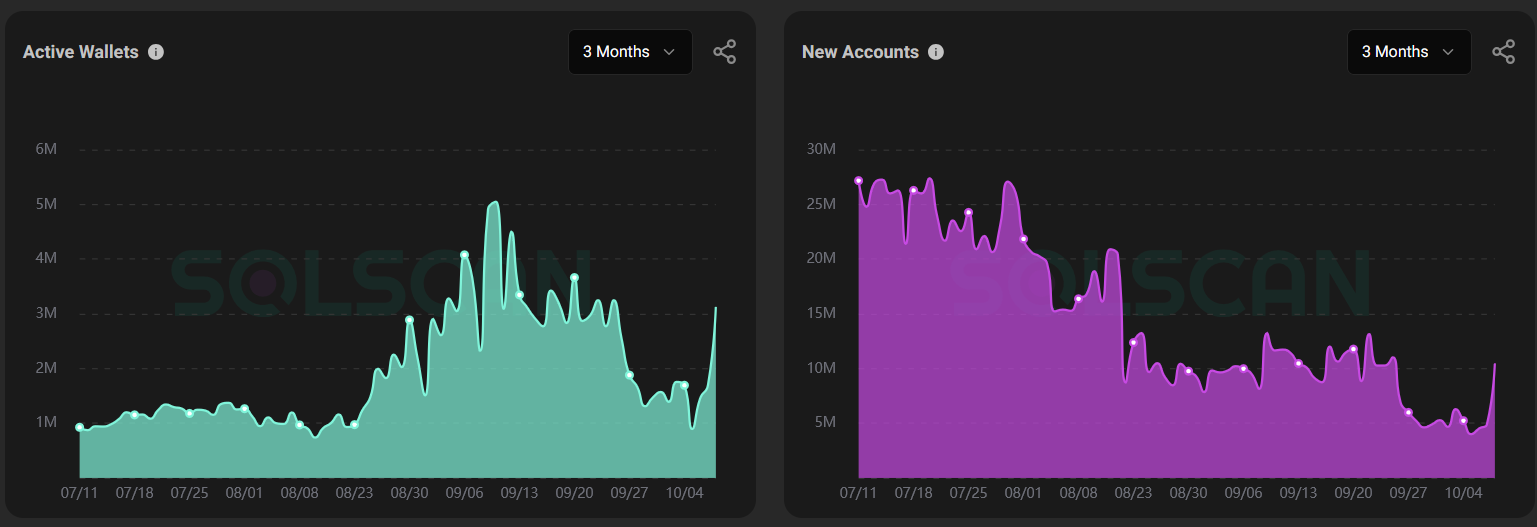
Task: Click the 07/11 data point on Active Wallets
Action: (x=80, y=427)
